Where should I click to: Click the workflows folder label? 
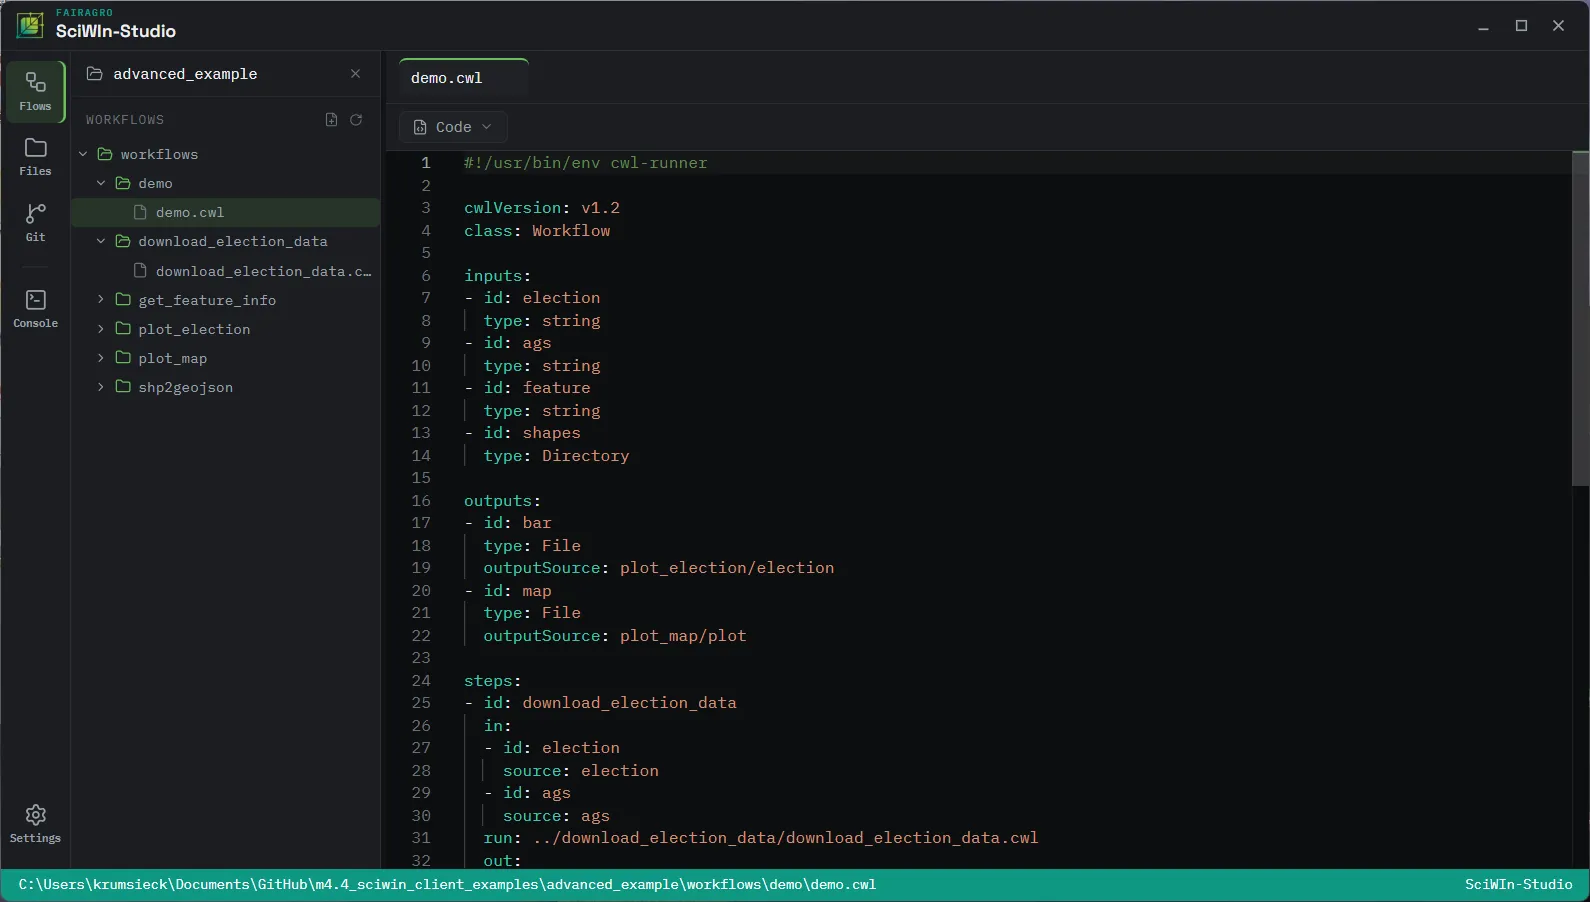[159, 154]
